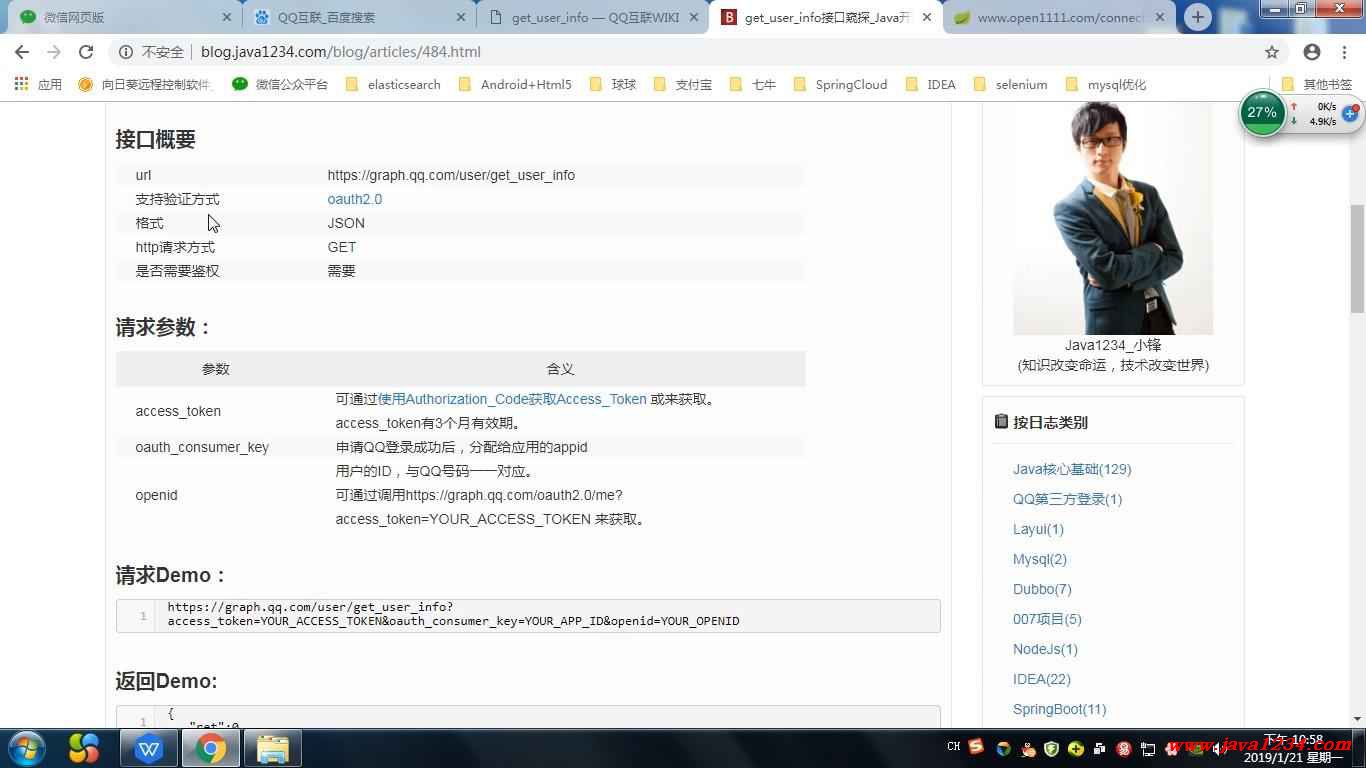This screenshot has height=768, width=1366.
Task: Open the 七牛 bookmark folder
Action: [752, 85]
